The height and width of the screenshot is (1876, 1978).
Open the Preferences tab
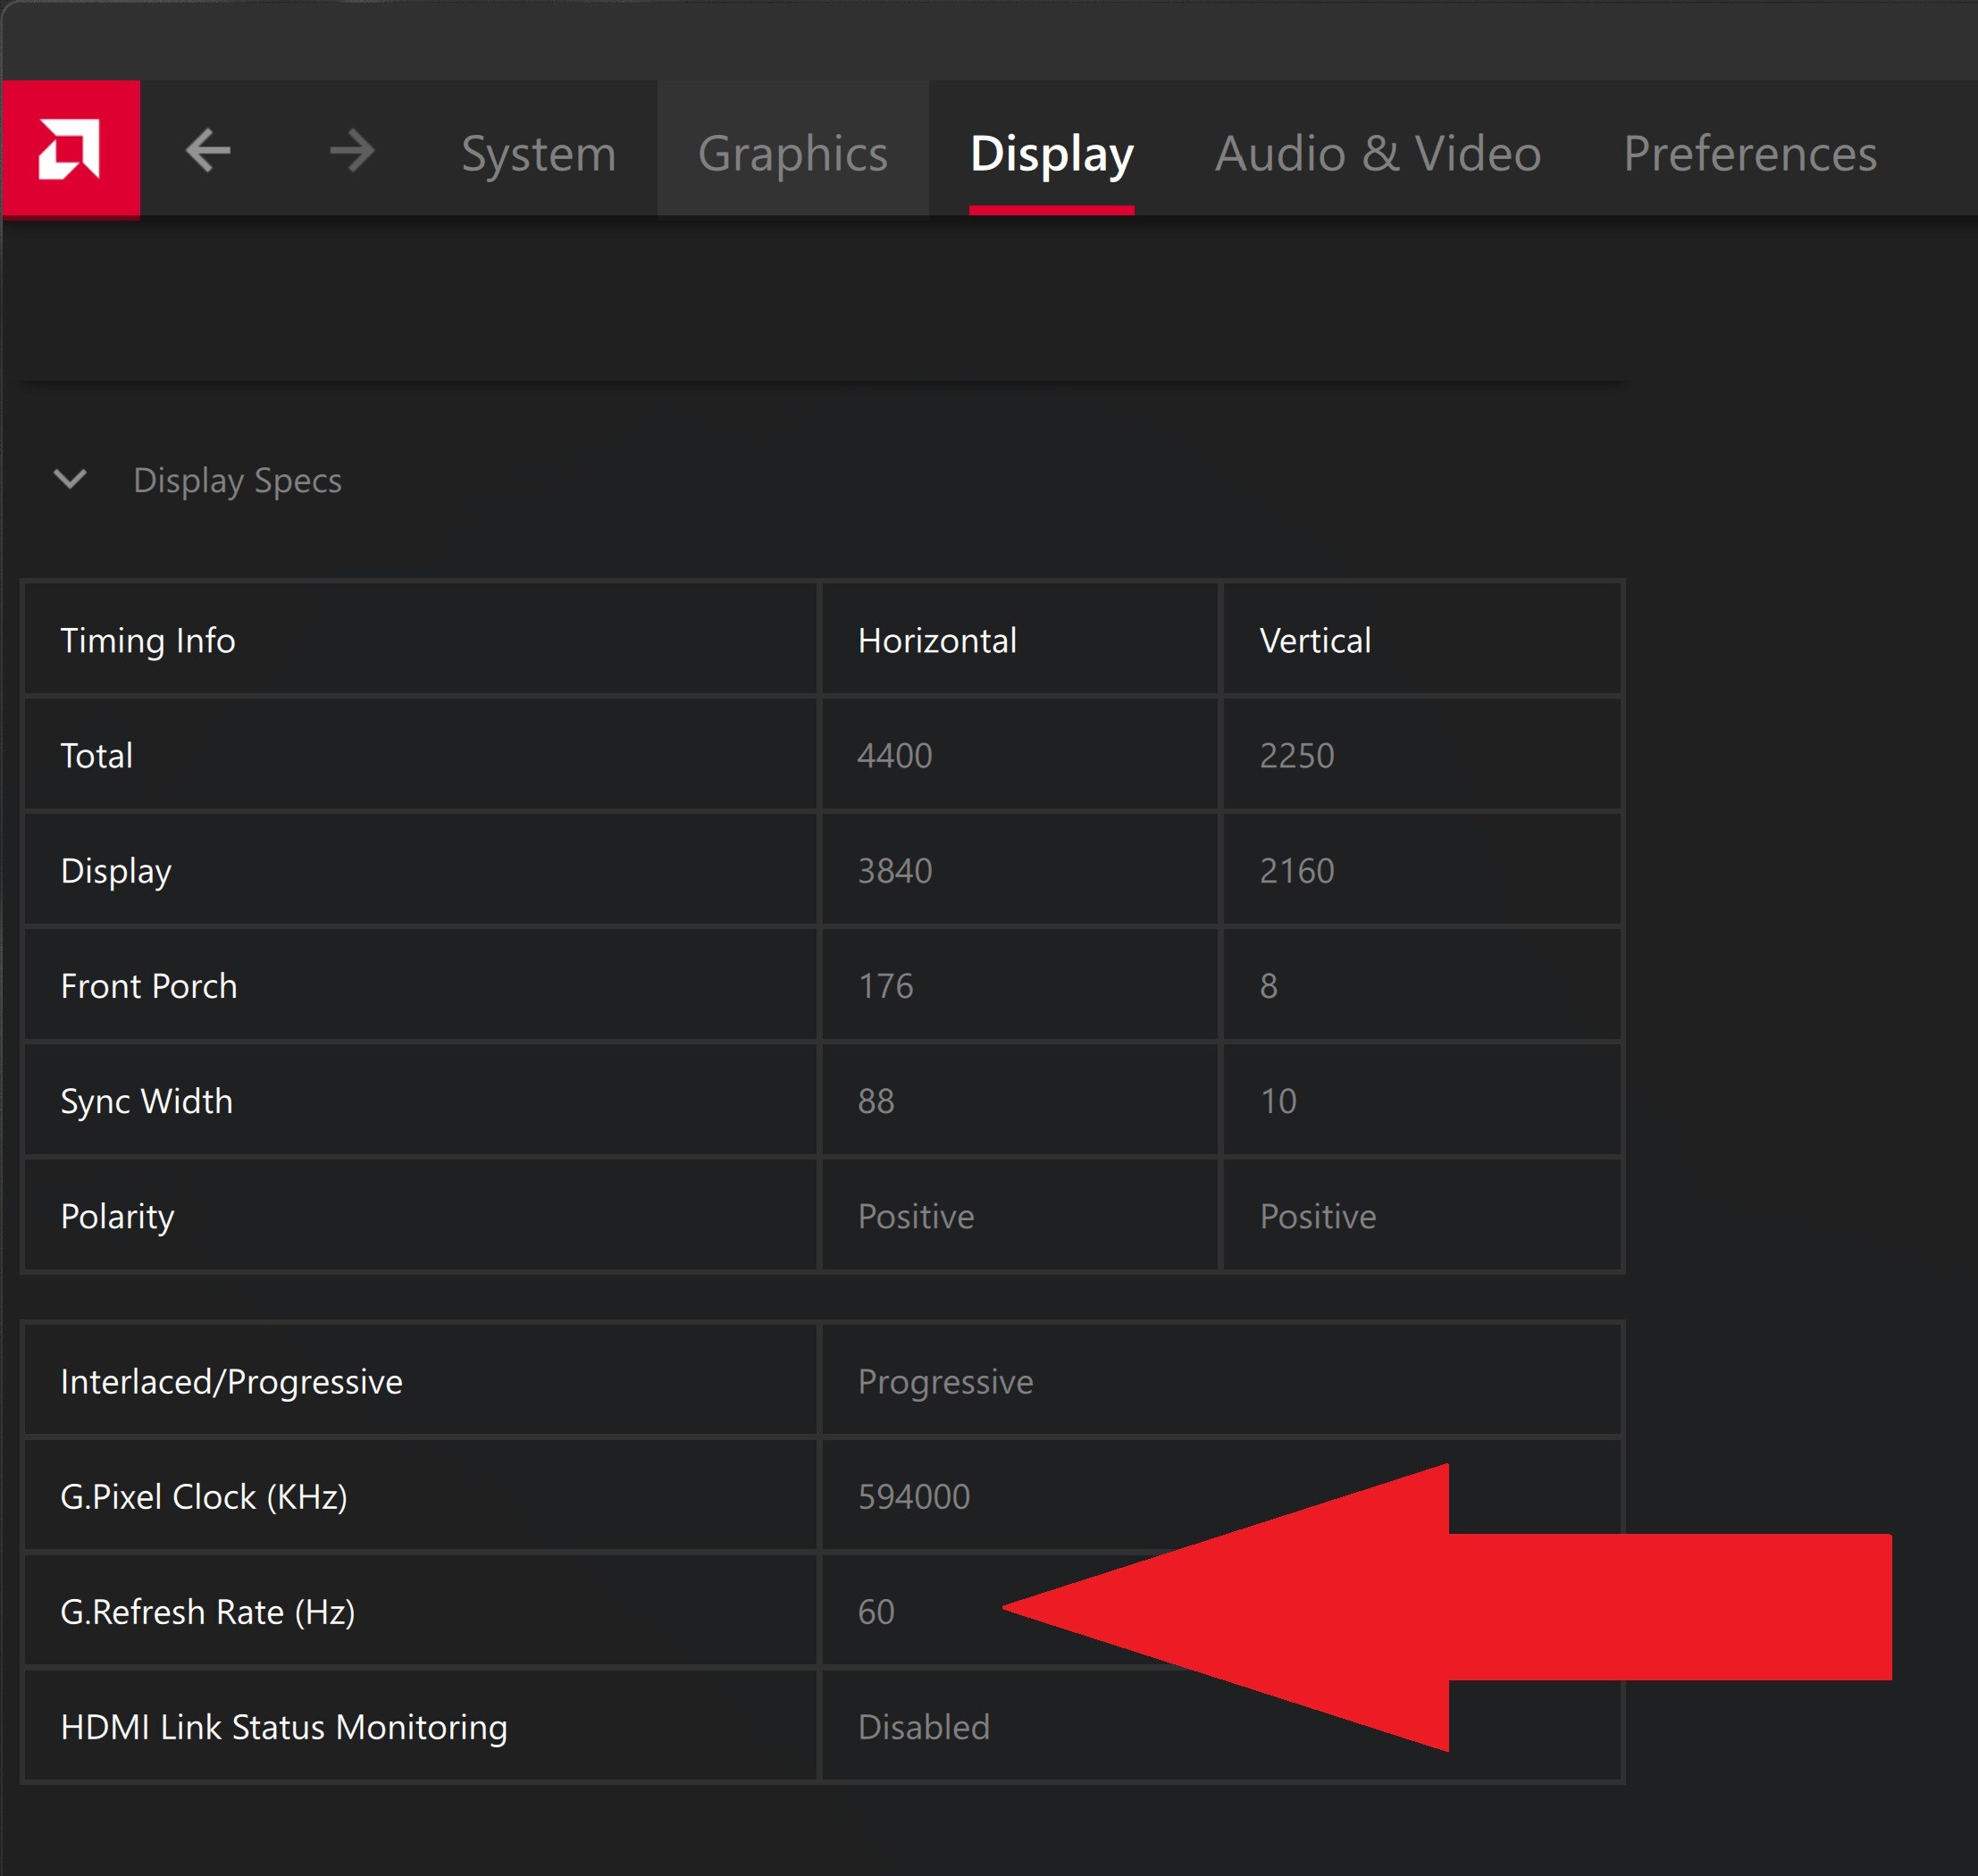click(1749, 153)
